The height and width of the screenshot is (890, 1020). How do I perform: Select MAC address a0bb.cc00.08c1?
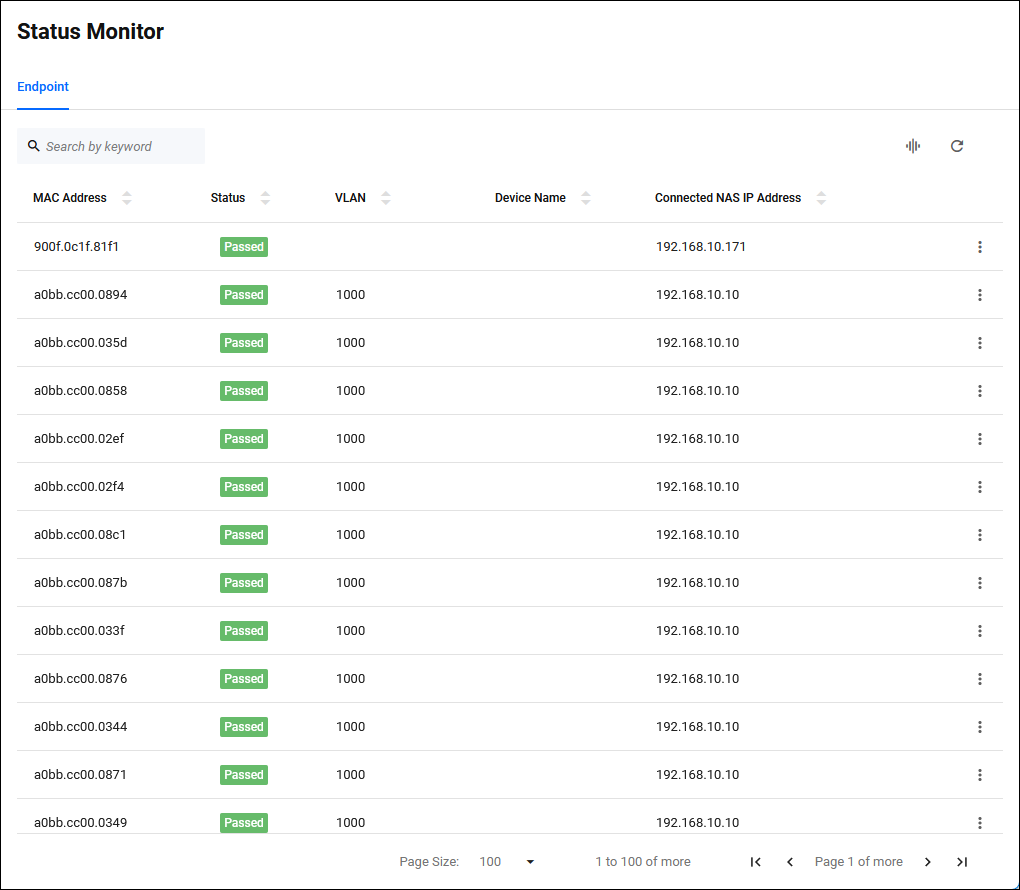click(x=80, y=535)
